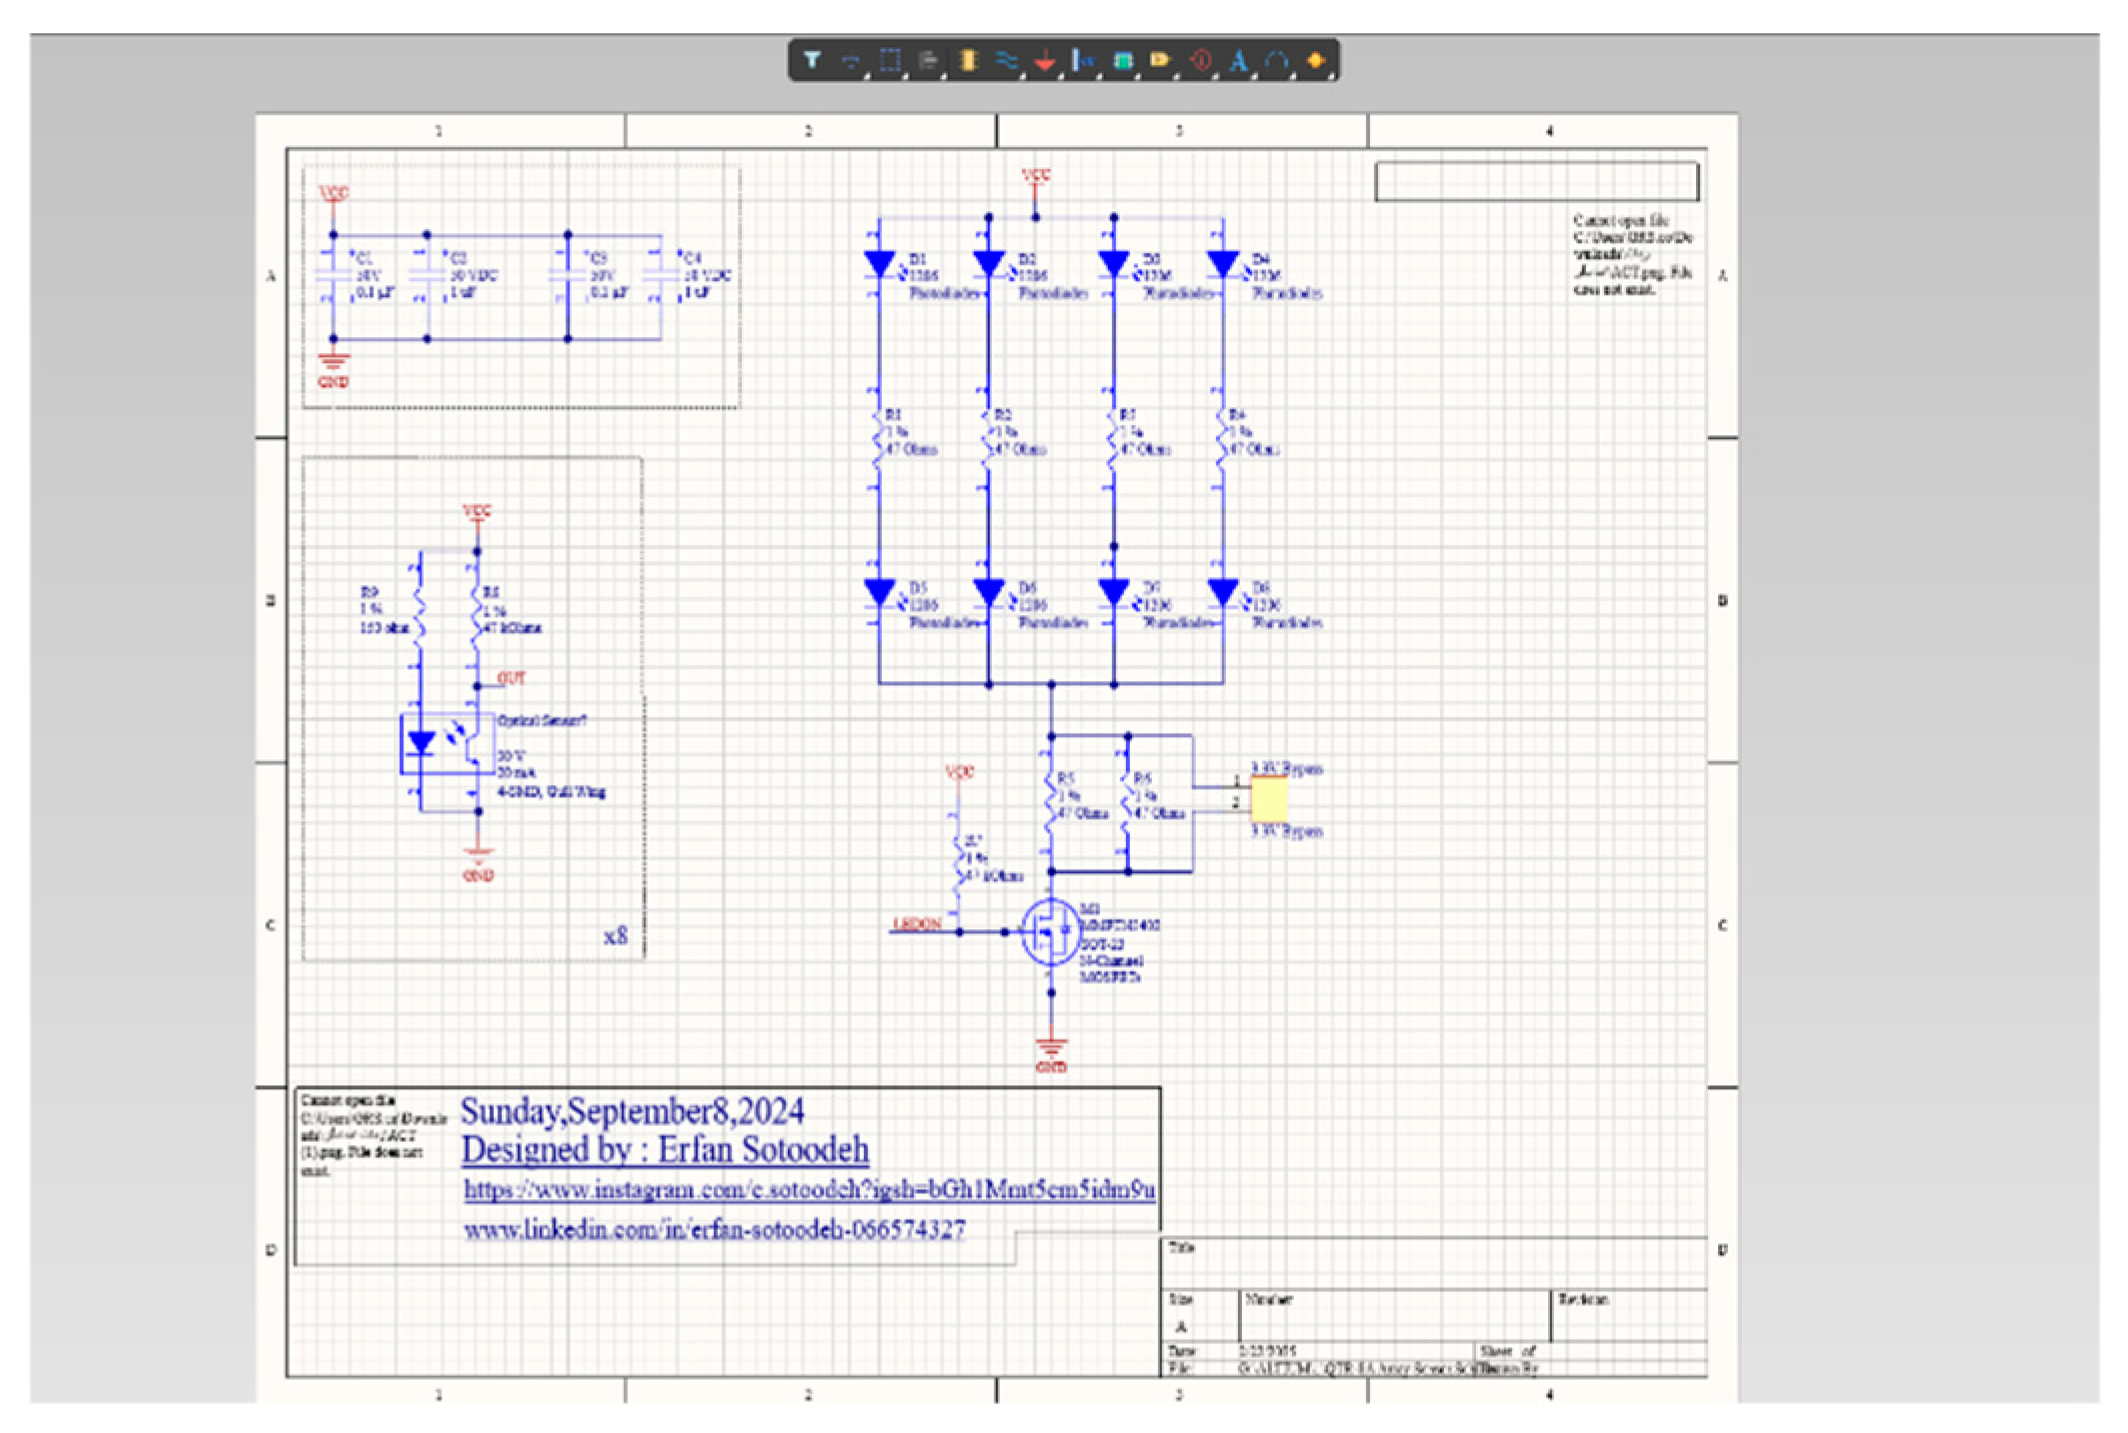Expand options under the Filter tool
Image resolution: width=2128 pixels, height=1433 pixels.
(x=866, y=76)
